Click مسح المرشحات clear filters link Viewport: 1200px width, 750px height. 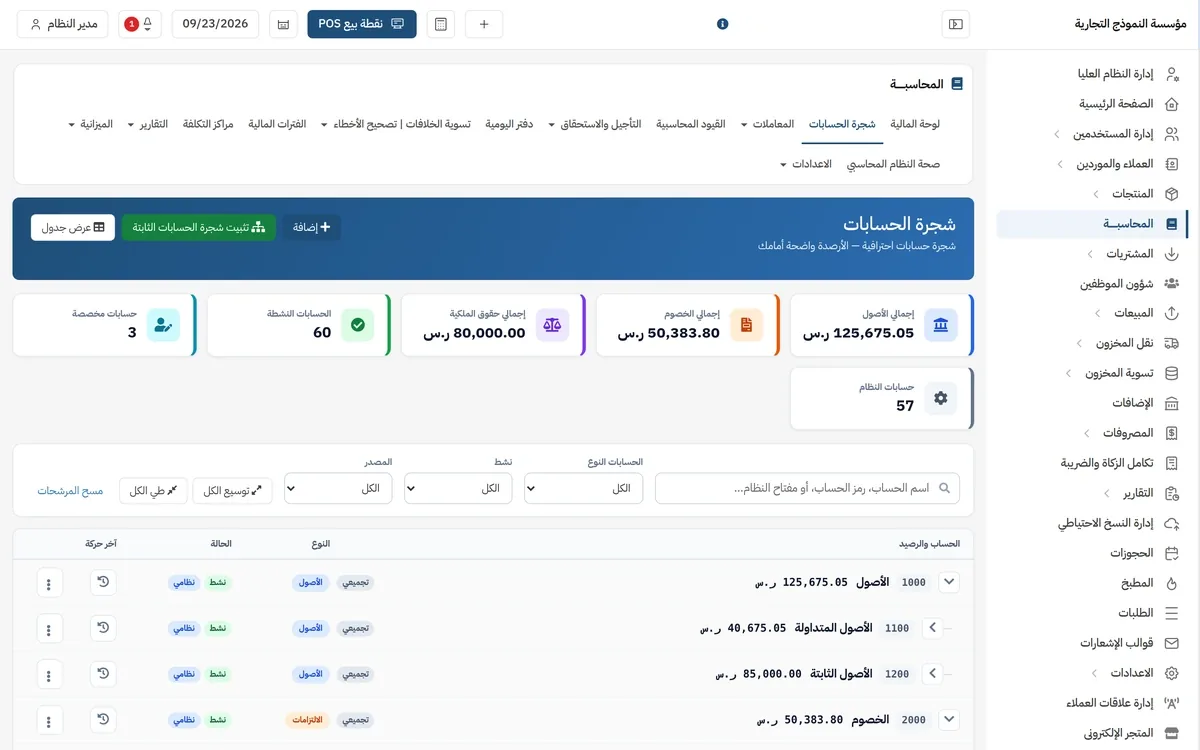coord(71,490)
